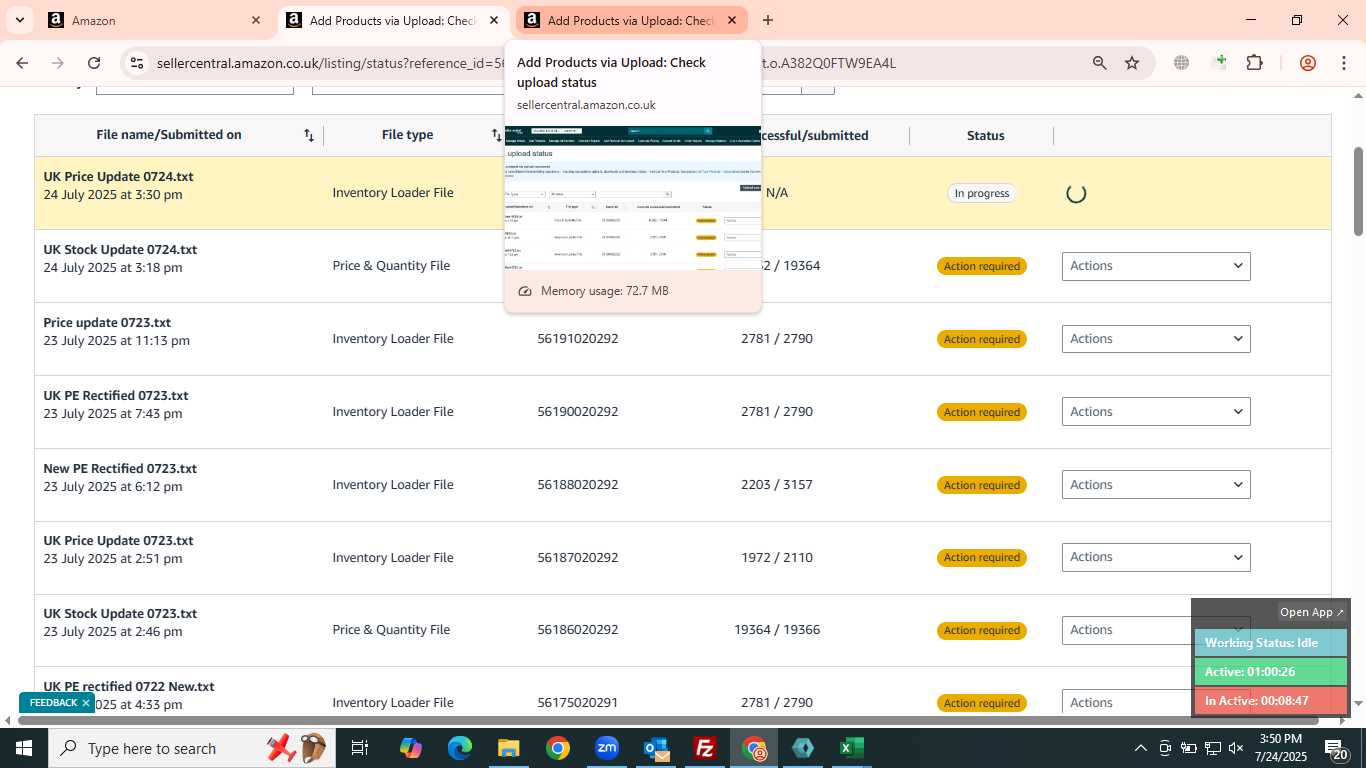
Task: Open Chrome's three-dot menu
Action: tap(1343, 63)
